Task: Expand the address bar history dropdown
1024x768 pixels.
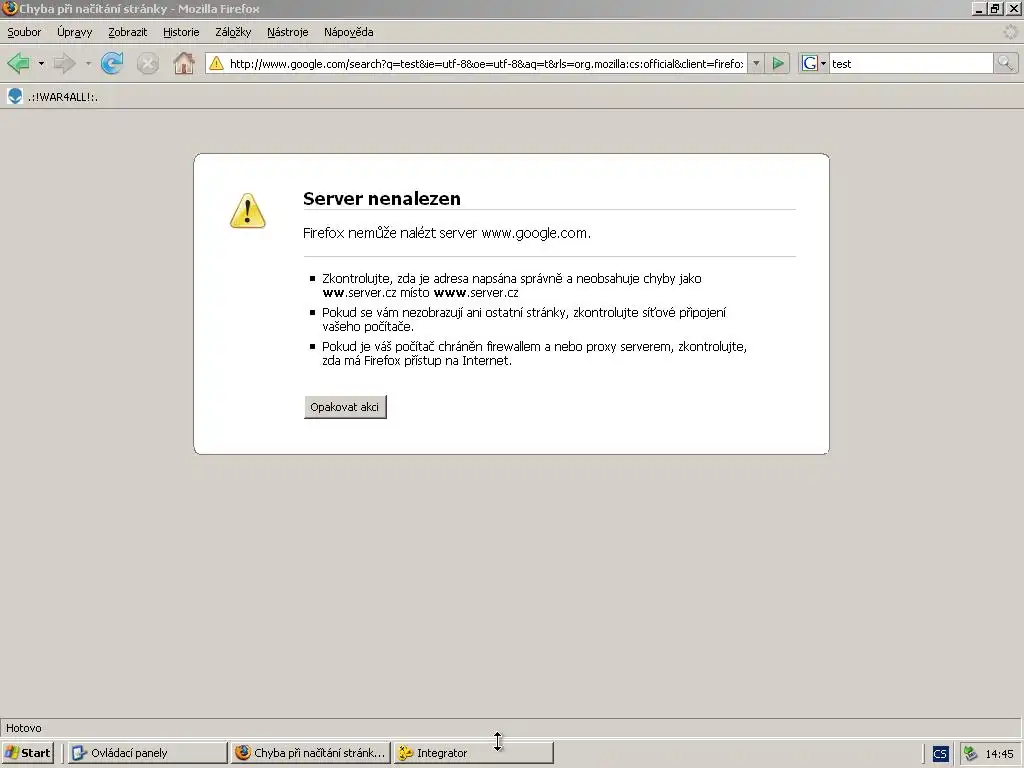Action: (756, 63)
